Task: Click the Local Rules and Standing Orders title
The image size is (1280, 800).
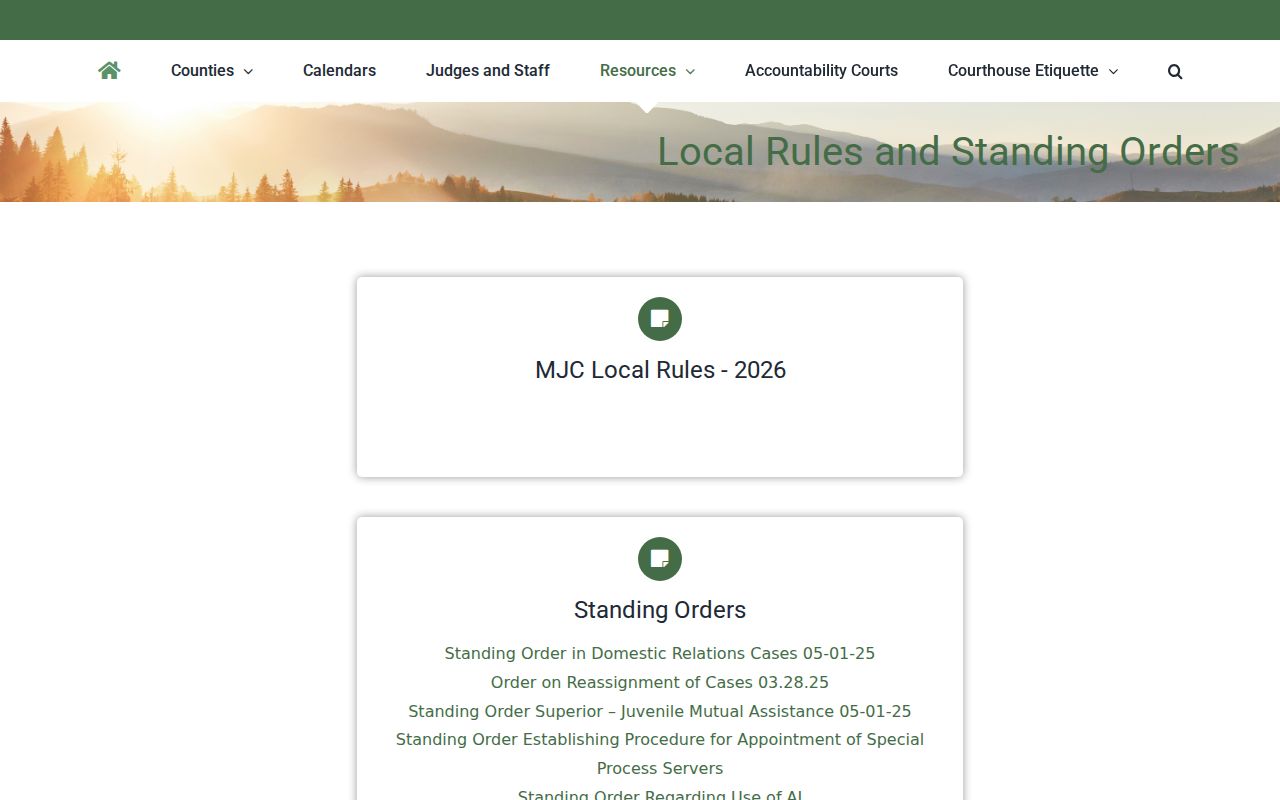Action: 948,152
